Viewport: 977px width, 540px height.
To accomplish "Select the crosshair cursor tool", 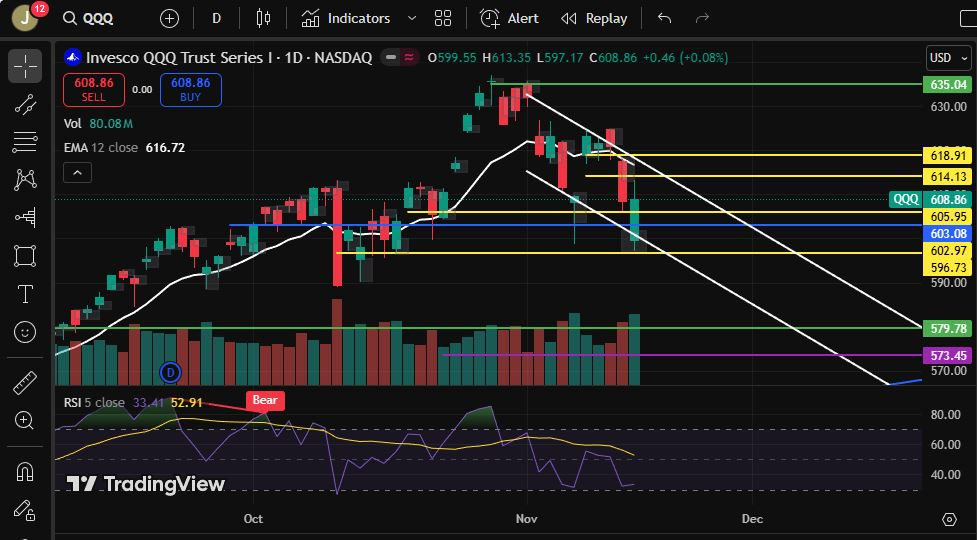I will [x=25, y=66].
